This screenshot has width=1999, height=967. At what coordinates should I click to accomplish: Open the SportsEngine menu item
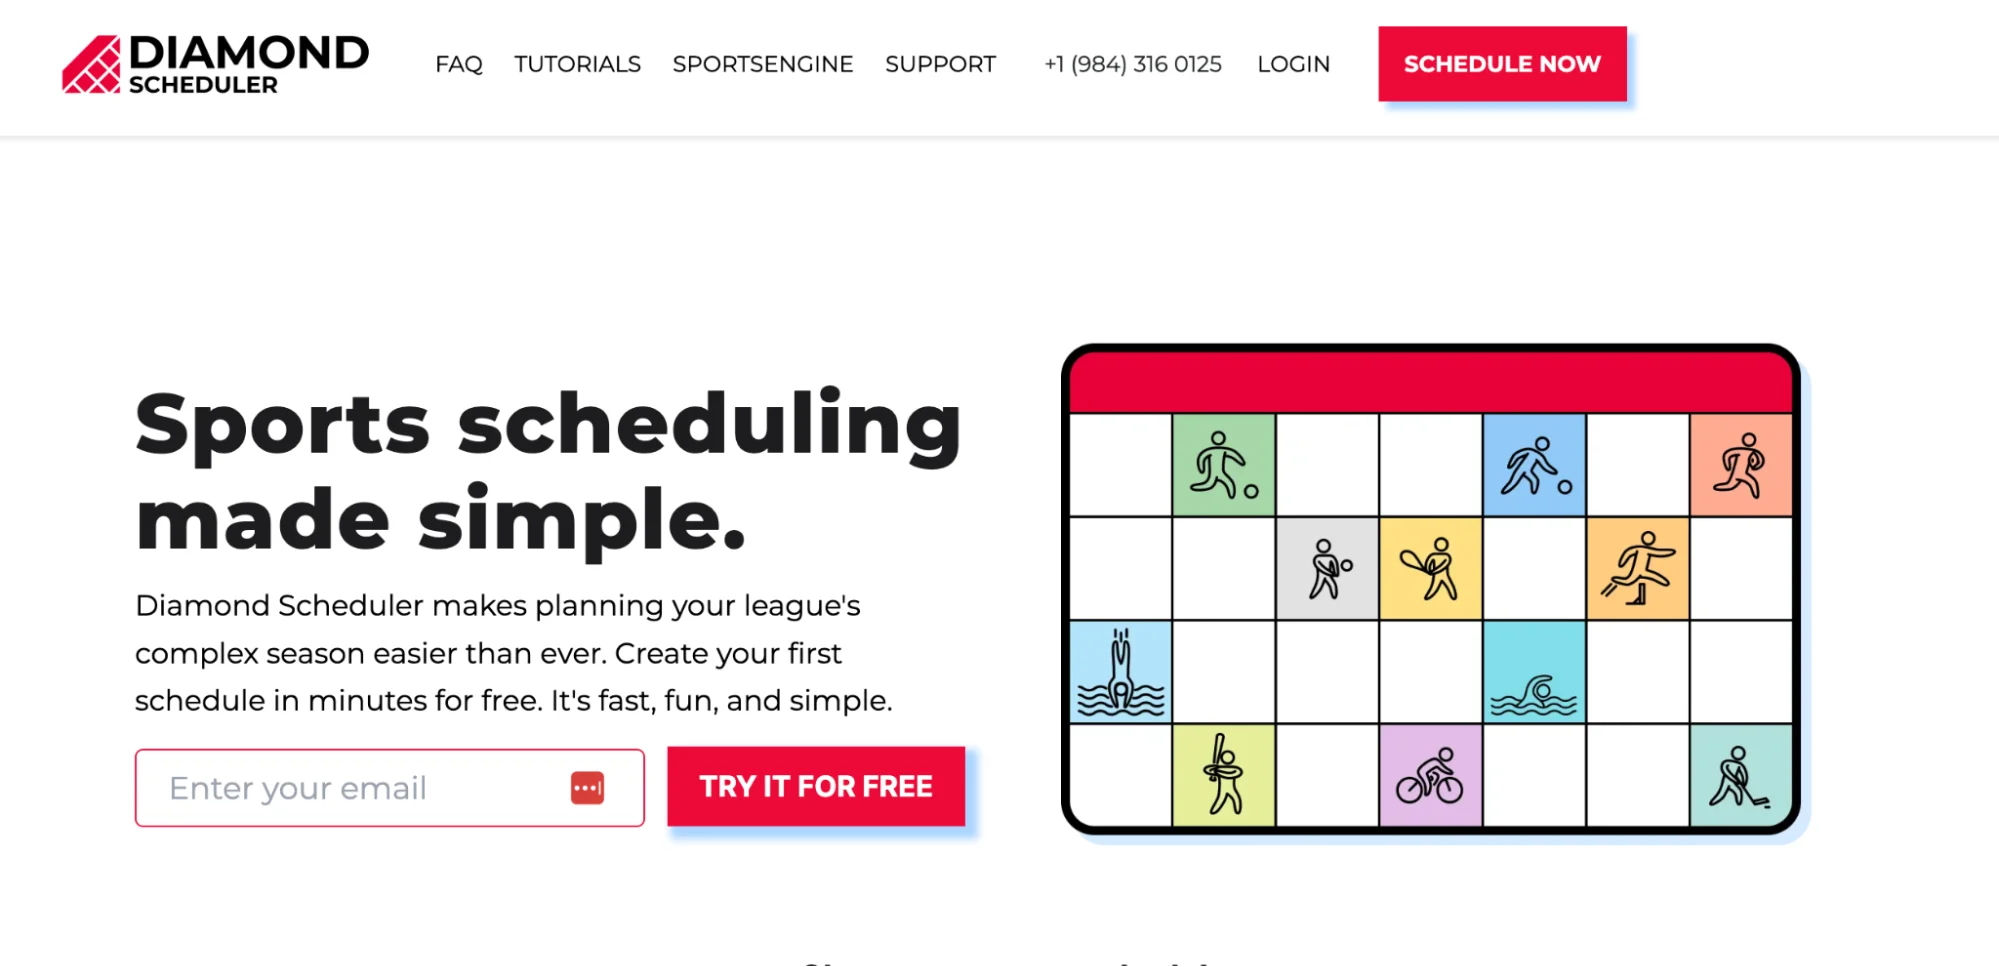[763, 64]
